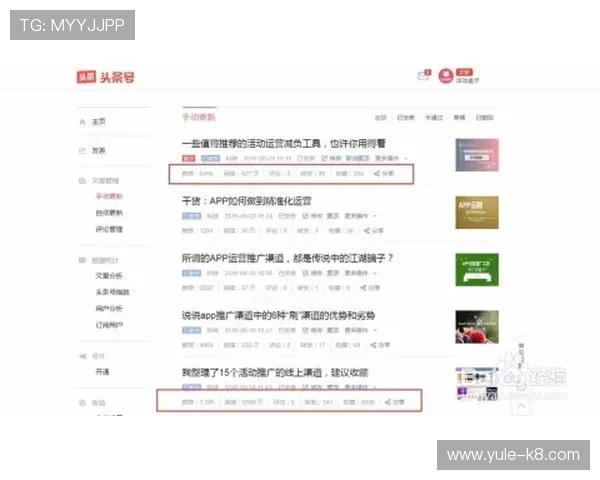600x480 pixels.
Task: Expand 更多操作 for 活动运营减负工具 article
Action: [x=391, y=158]
